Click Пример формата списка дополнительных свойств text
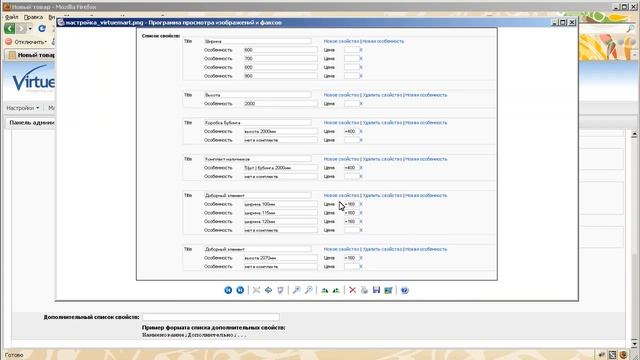 coord(213,327)
